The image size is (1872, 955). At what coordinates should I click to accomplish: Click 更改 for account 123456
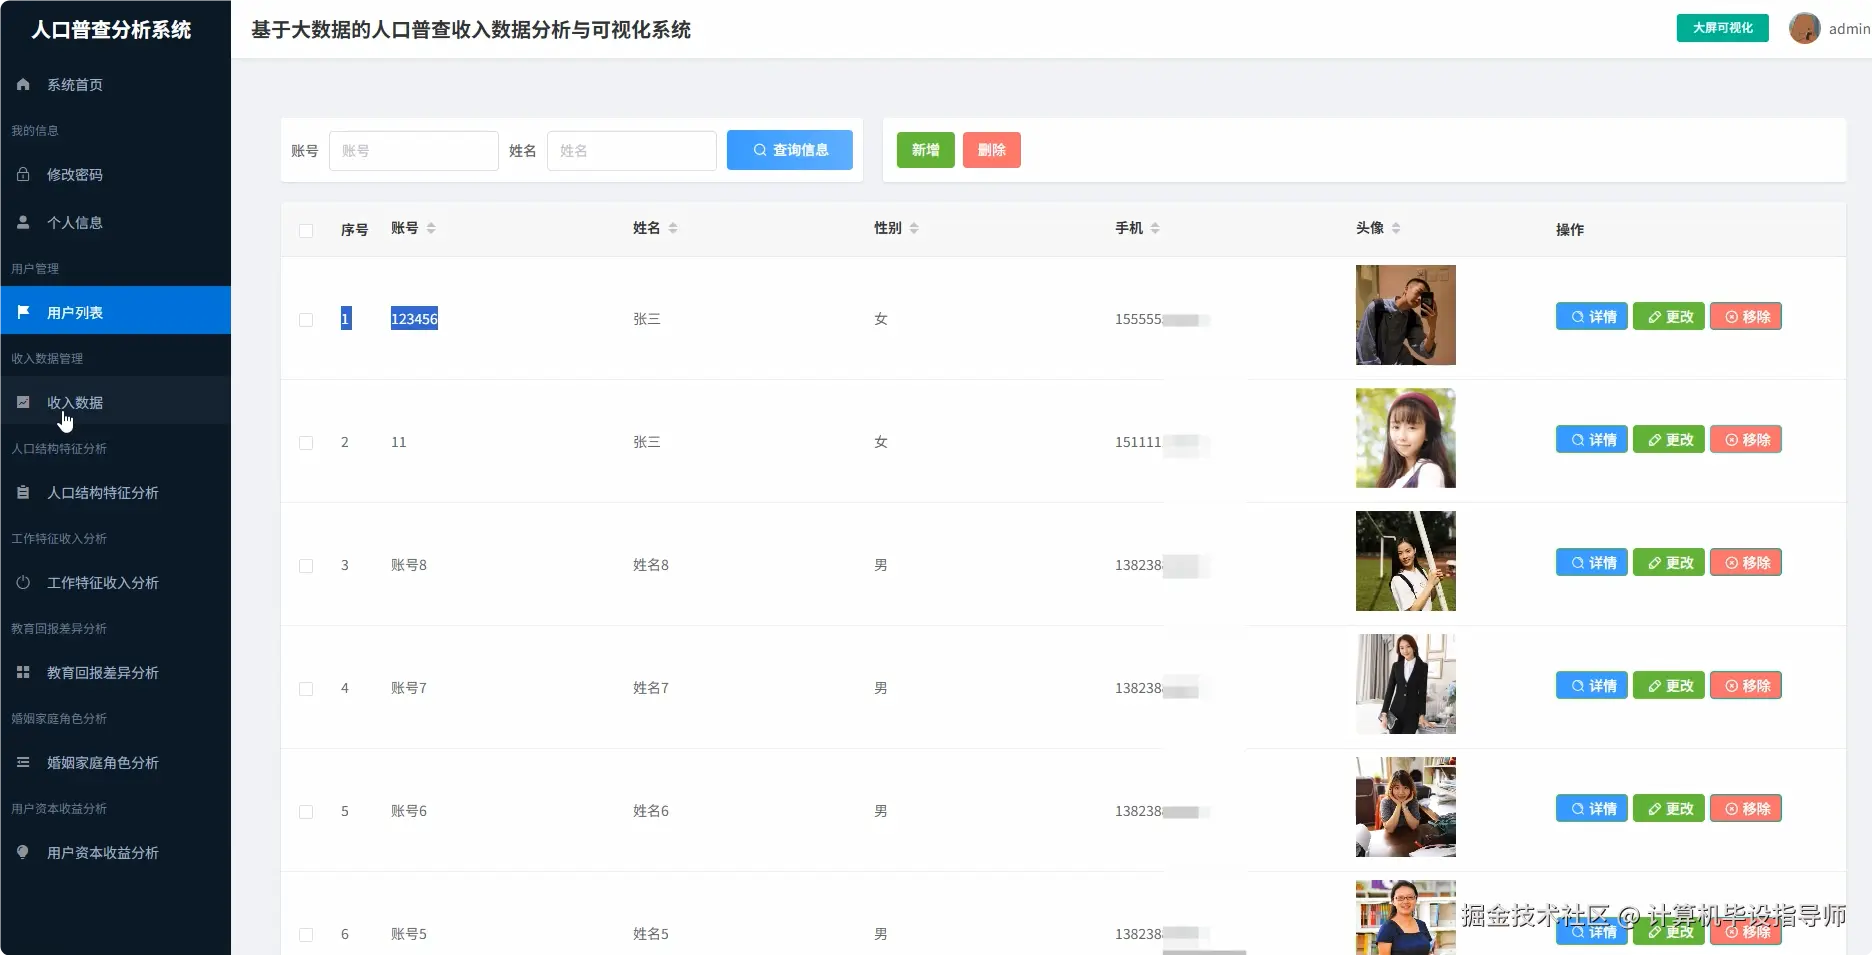click(x=1669, y=317)
